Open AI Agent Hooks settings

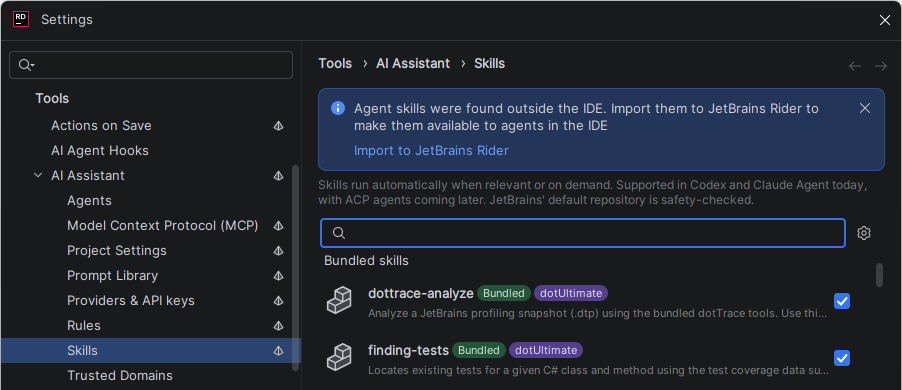tap(100, 151)
